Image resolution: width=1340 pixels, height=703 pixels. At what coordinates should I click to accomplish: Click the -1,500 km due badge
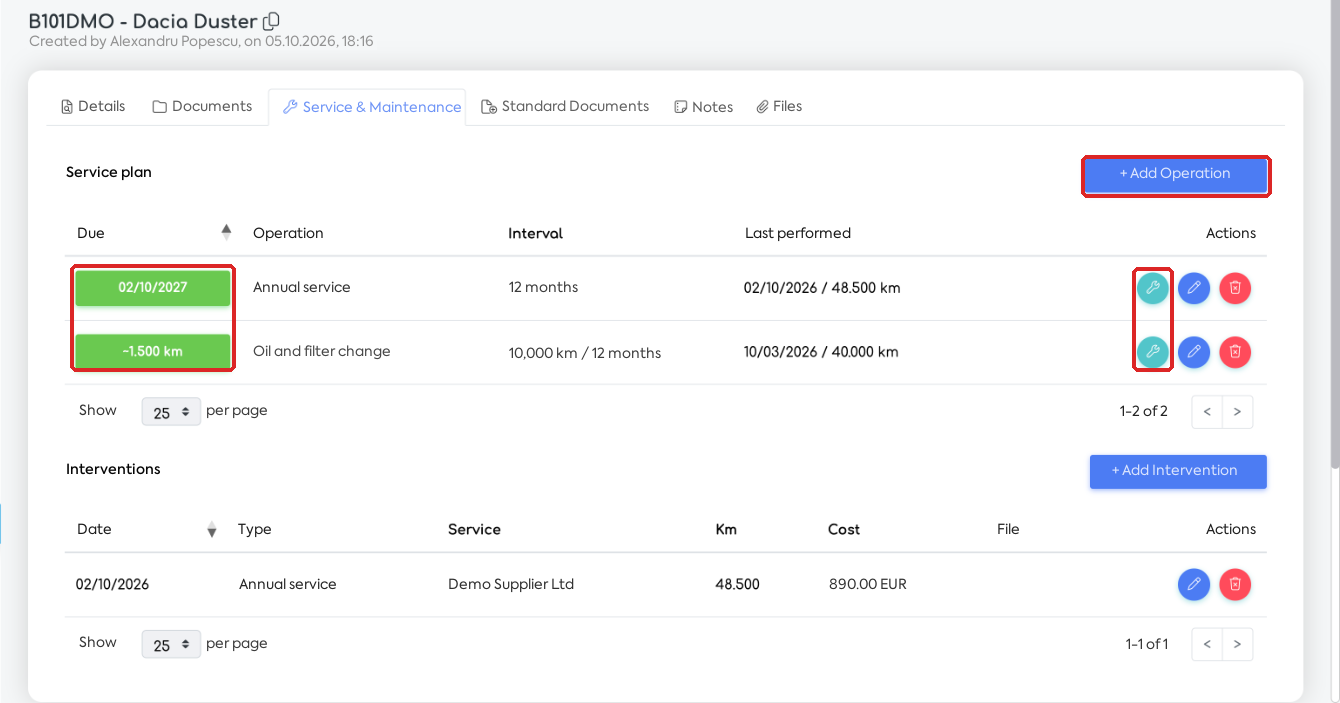coord(153,351)
